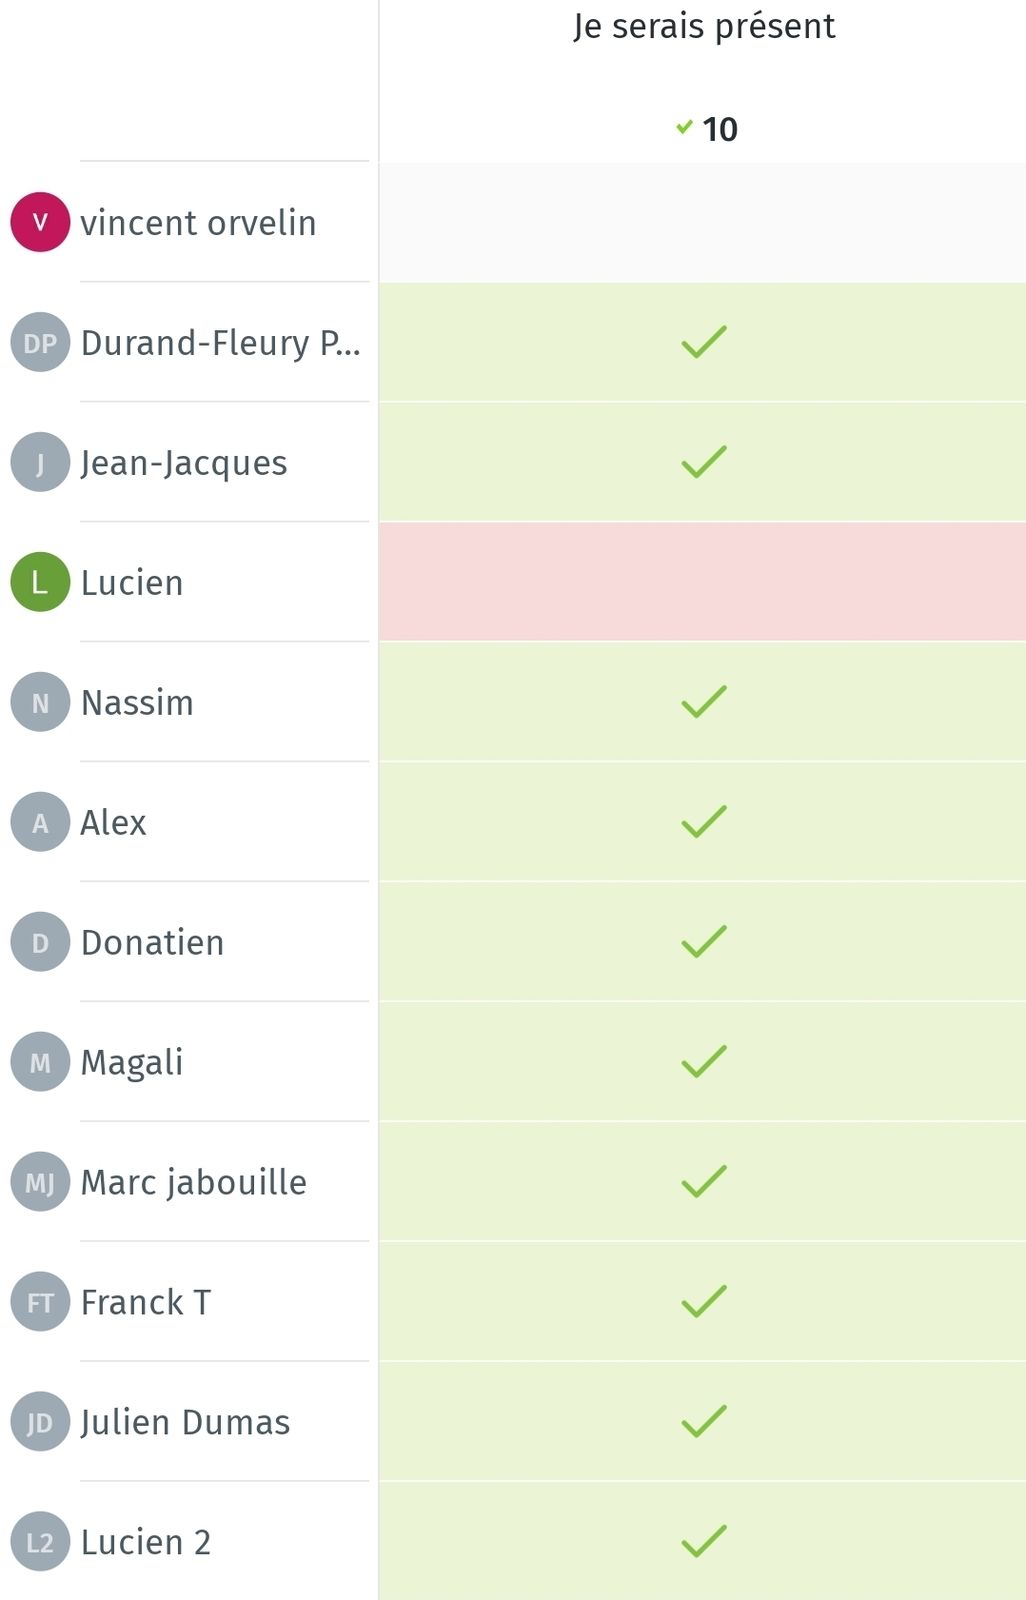
Task: Click the name Julien Dumas
Action: click(x=185, y=1423)
